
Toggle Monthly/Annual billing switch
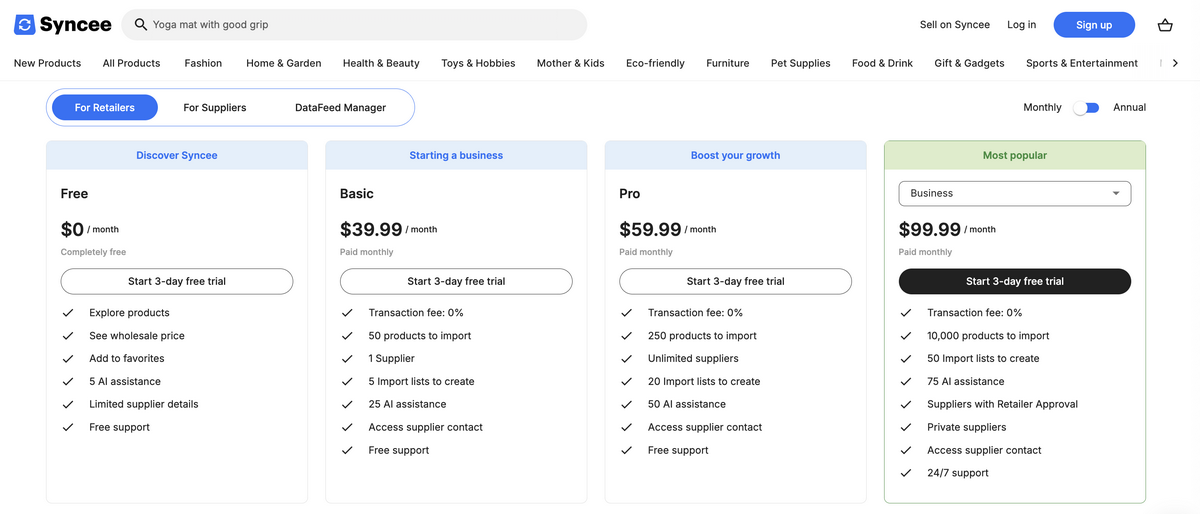point(1086,108)
